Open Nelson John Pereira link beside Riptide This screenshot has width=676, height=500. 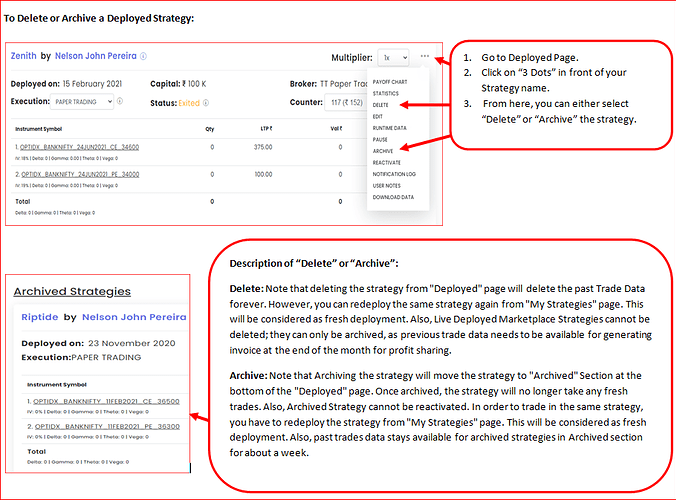(x=134, y=317)
